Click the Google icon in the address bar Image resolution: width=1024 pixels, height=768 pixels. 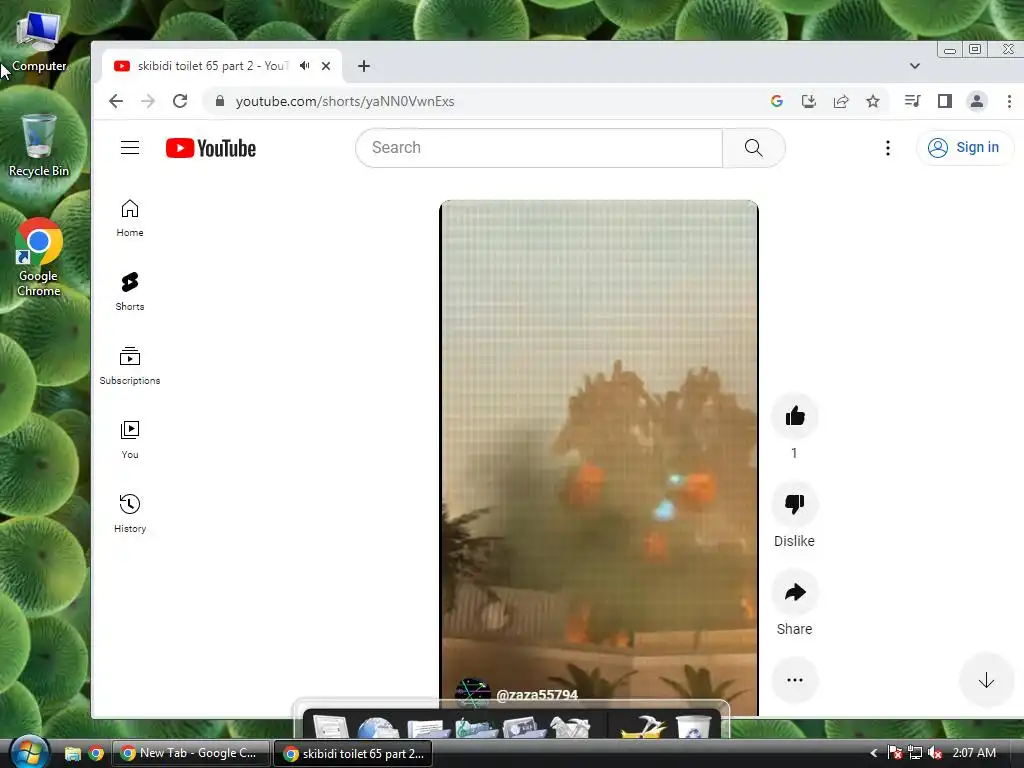(776, 101)
